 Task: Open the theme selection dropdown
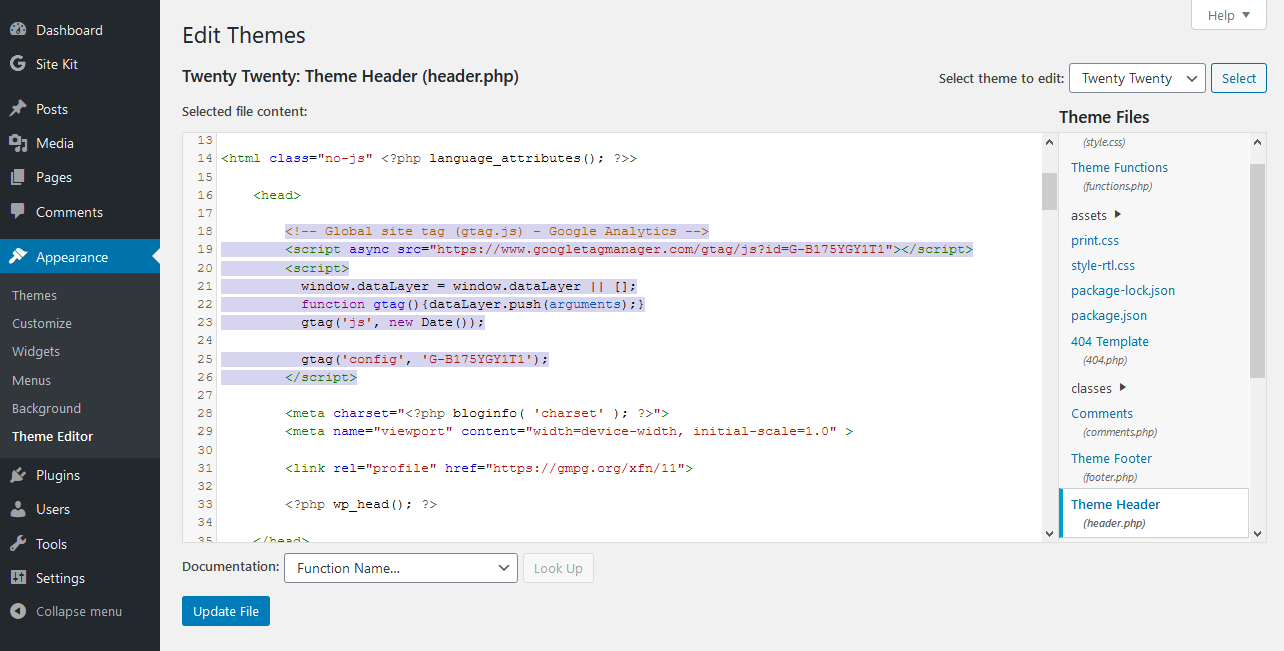pos(1137,77)
